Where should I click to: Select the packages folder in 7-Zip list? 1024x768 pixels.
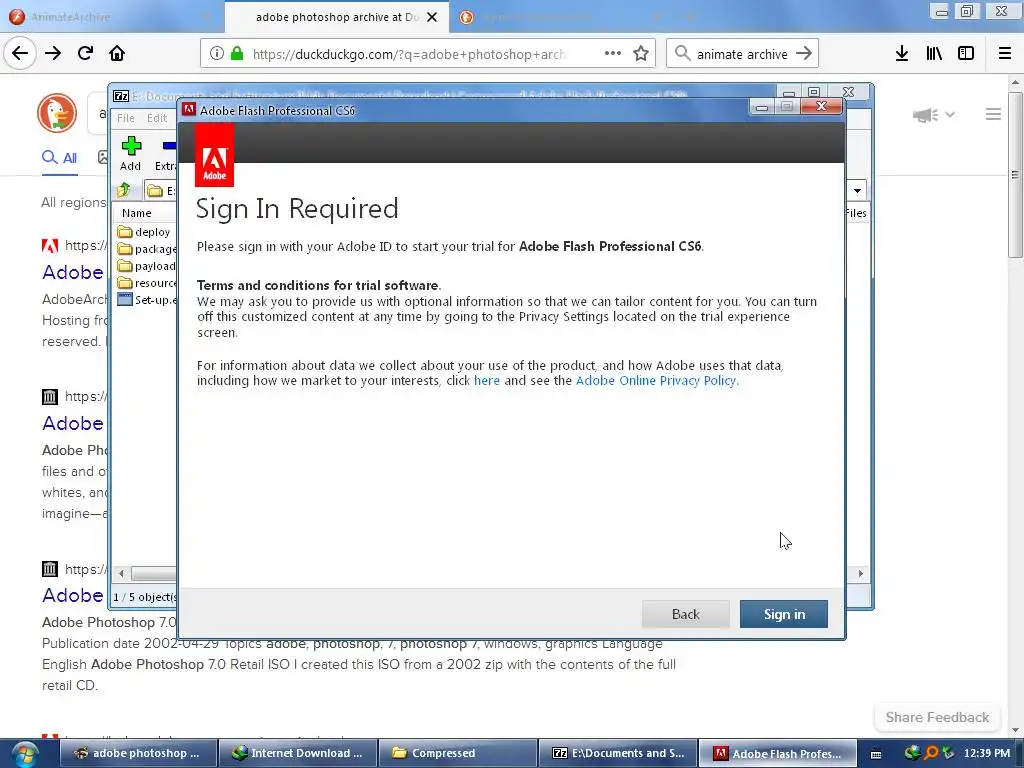pyautogui.click(x=146, y=249)
